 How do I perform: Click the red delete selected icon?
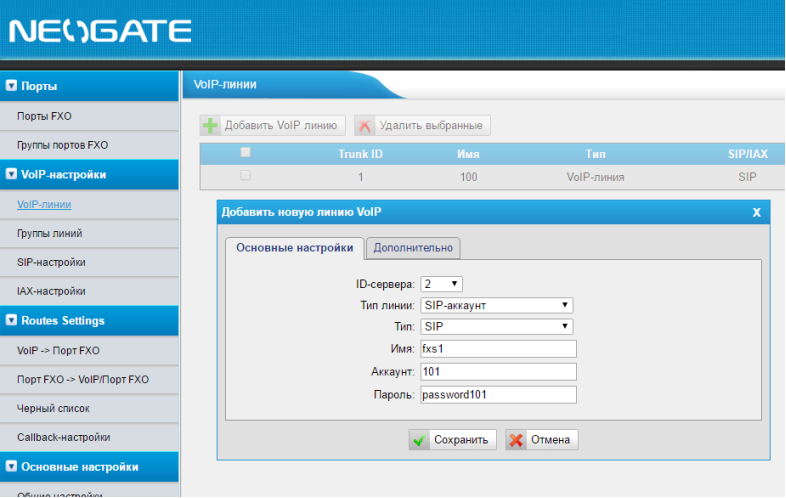pyautogui.click(x=365, y=126)
